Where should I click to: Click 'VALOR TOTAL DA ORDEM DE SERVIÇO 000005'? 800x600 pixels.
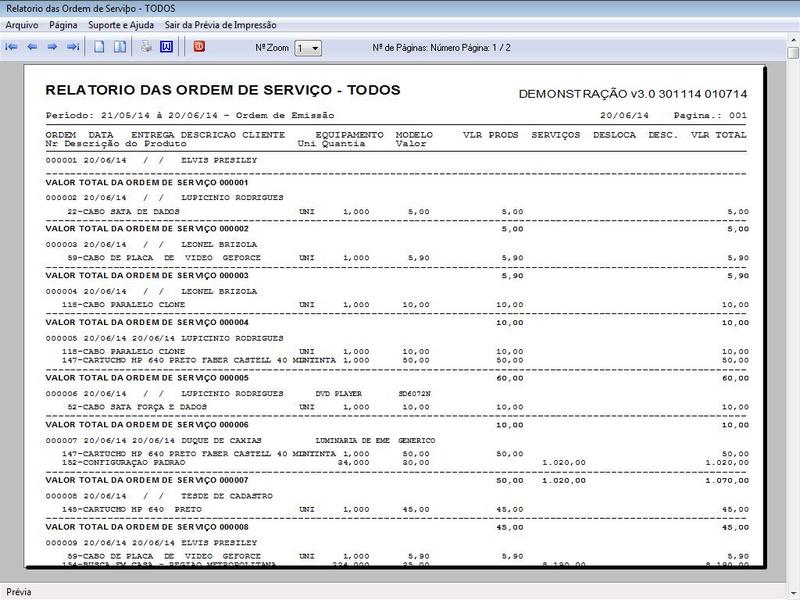click(x=147, y=378)
